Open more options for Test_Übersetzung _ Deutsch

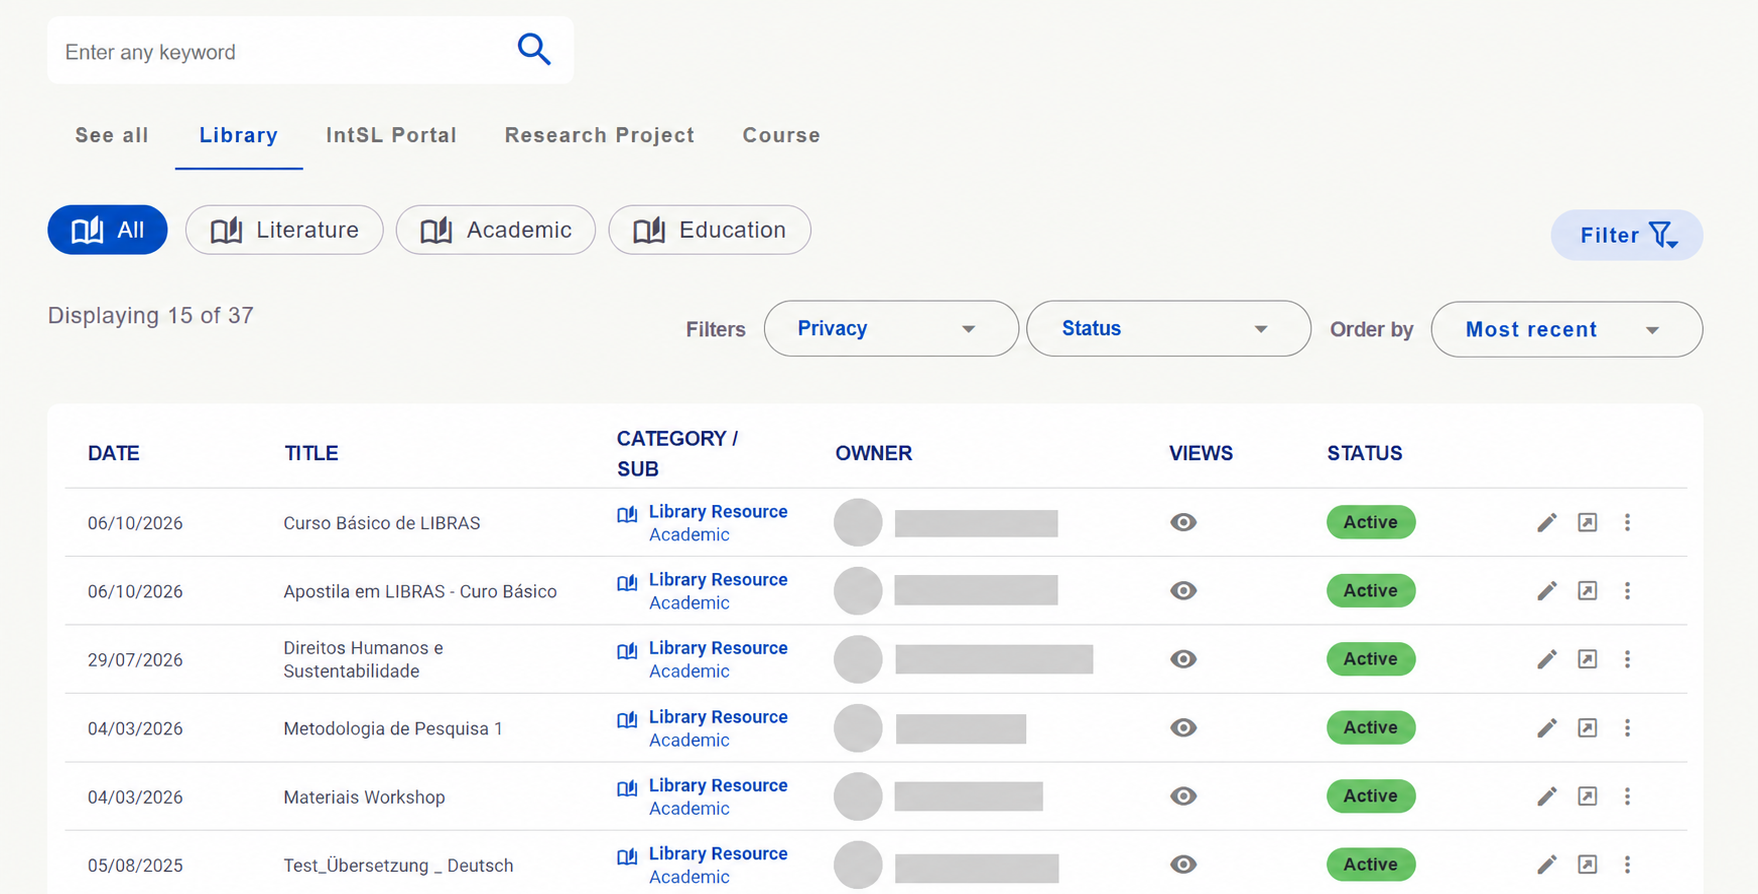(x=1627, y=864)
